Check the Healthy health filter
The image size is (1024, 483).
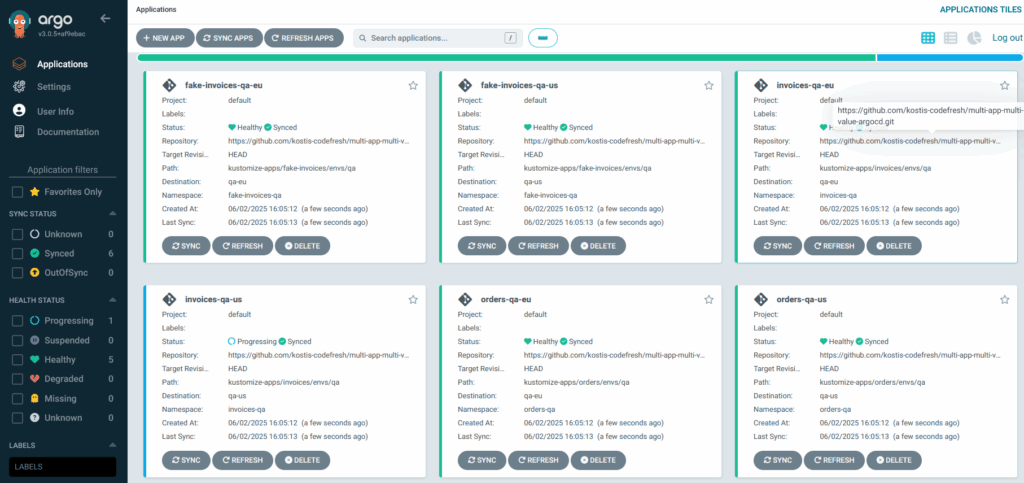click(18, 360)
